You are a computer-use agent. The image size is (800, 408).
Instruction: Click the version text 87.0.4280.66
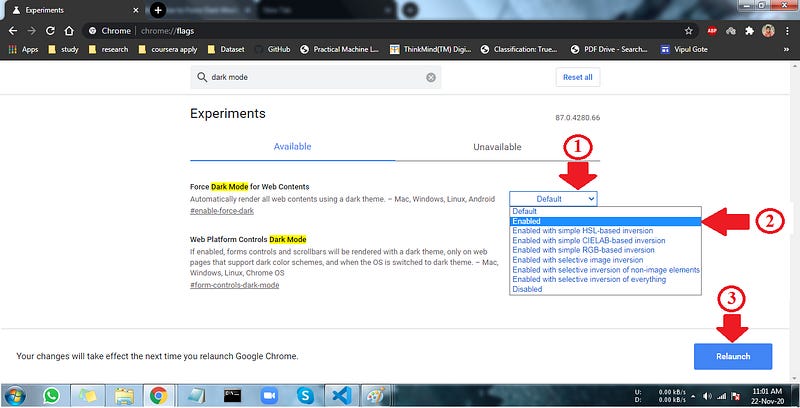pos(578,118)
